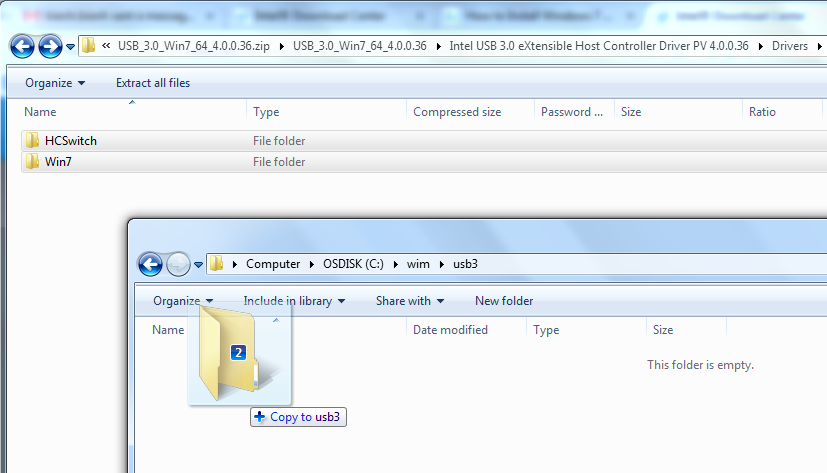
Task: Select OSDISK (C:) breadcrumb
Action: (x=353, y=264)
